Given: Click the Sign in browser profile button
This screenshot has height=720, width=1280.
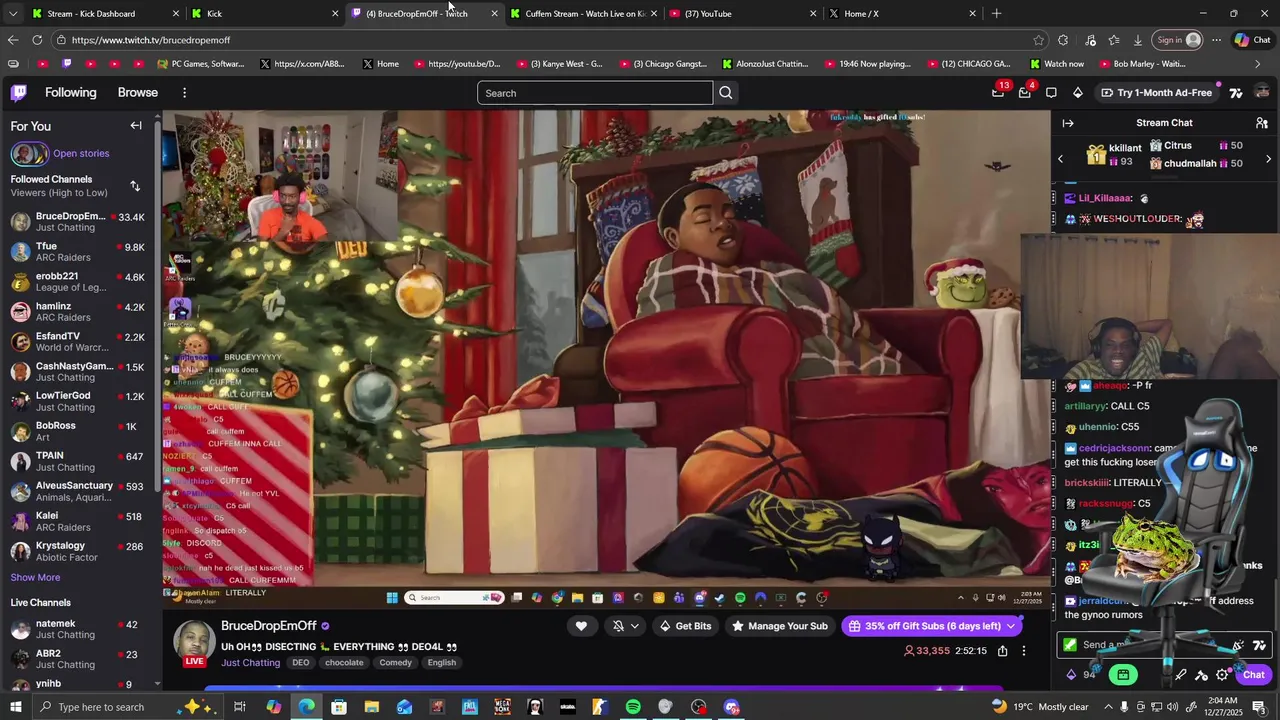Looking at the screenshot, I should tap(1178, 40).
